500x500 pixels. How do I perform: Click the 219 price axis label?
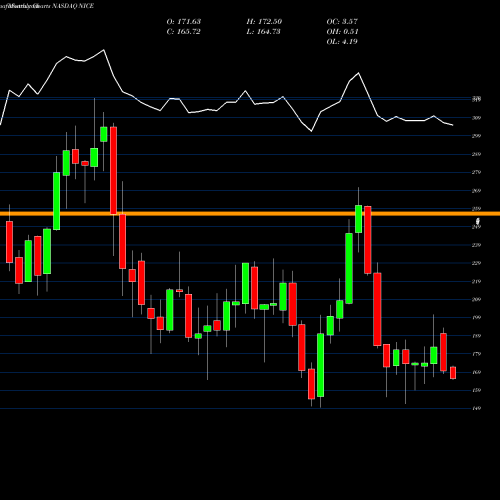click(477, 281)
